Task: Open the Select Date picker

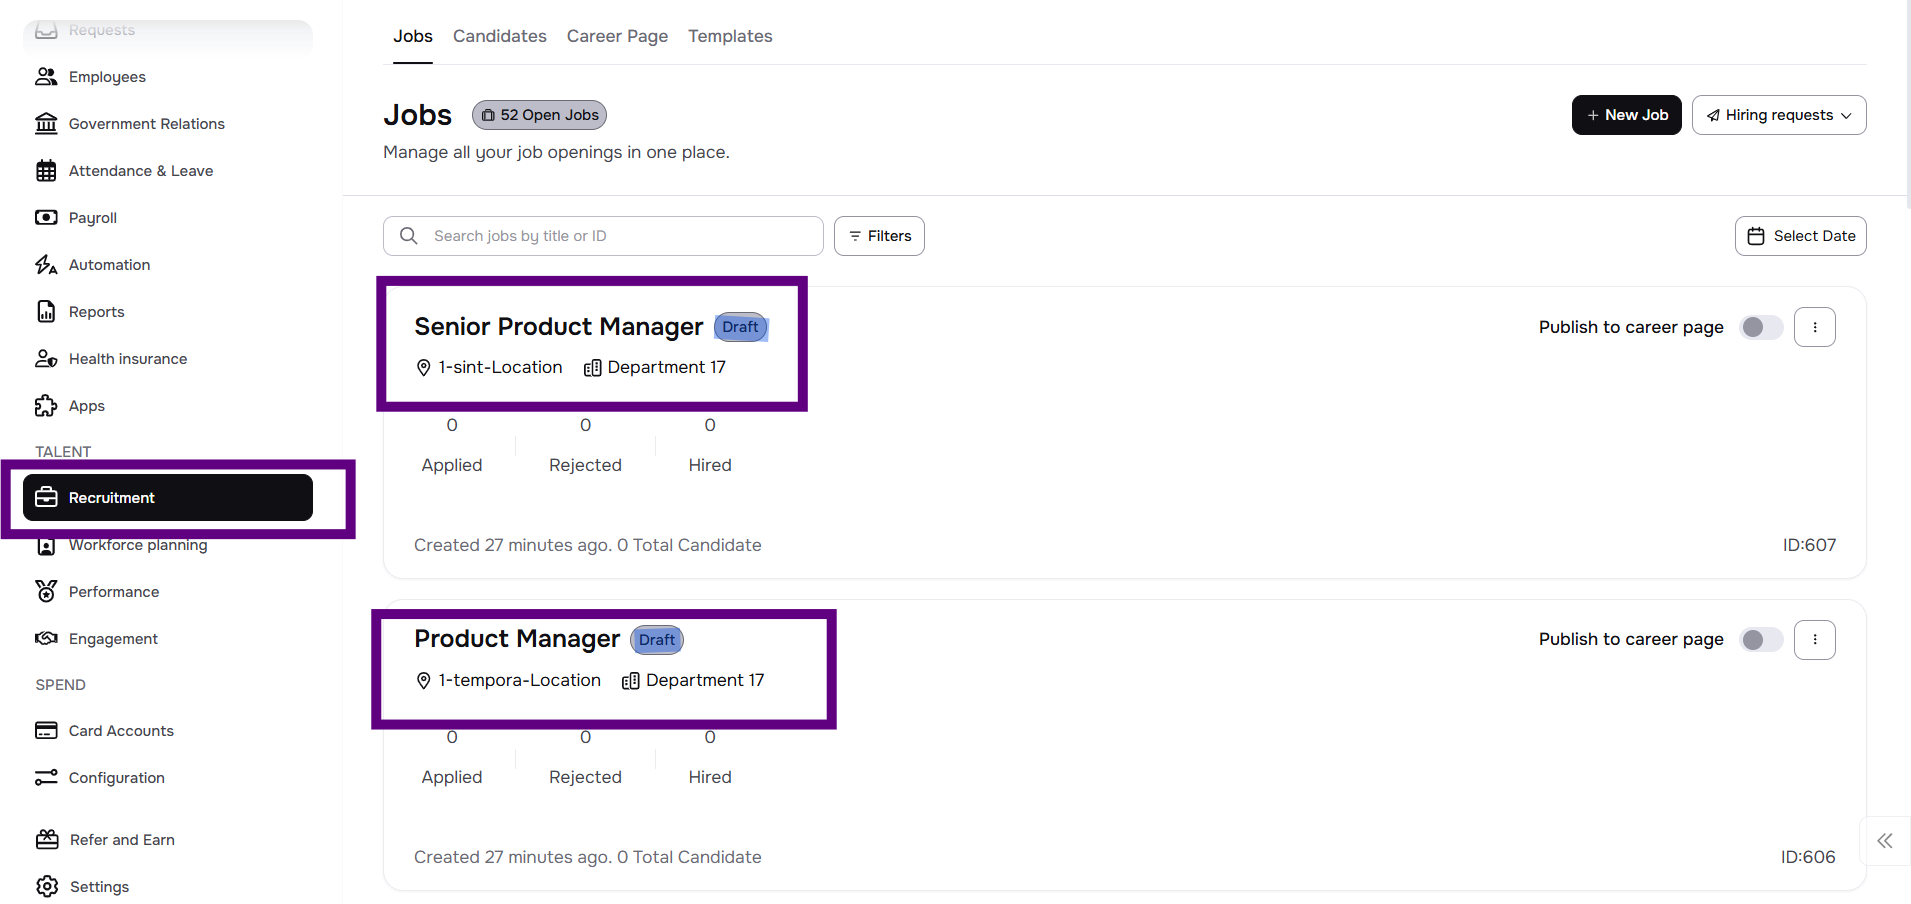Action: (1800, 236)
